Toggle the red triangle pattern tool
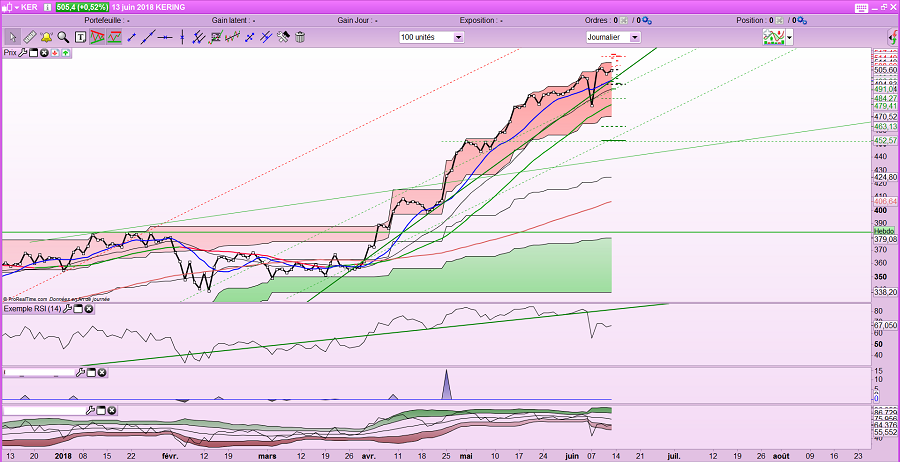This screenshot has width=900, height=462. [x=97, y=37]
